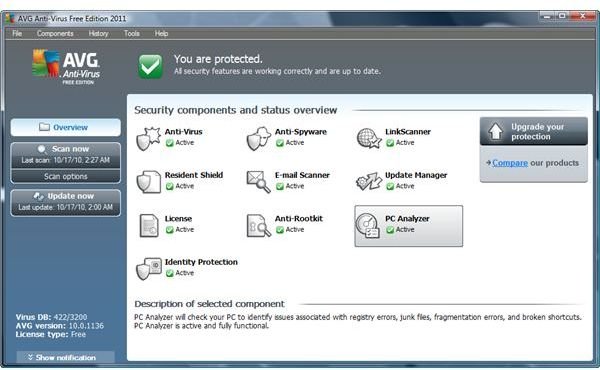Open the History menu
600x370 pixels.
(x=98, y=34)
